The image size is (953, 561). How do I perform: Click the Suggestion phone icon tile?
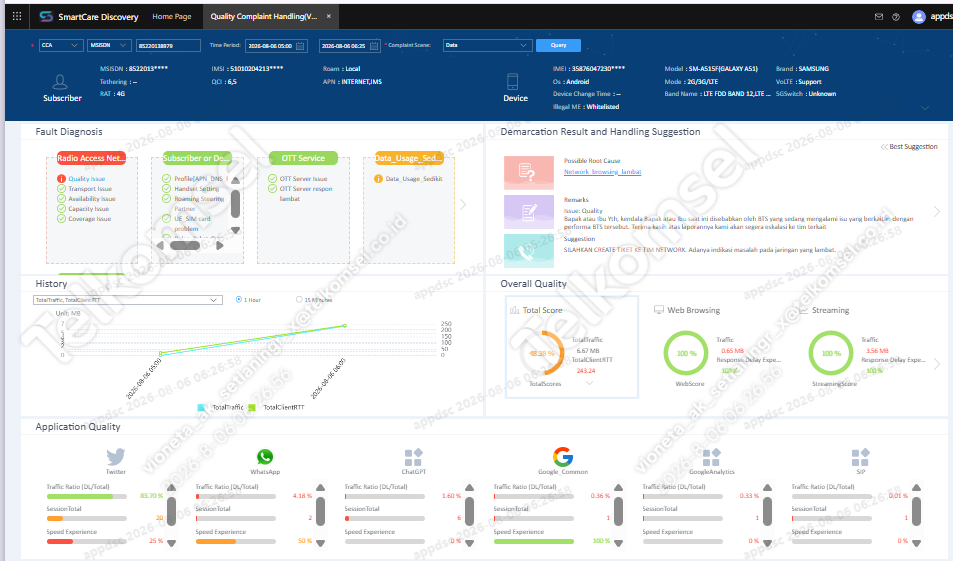pyautogui.click(x=529, y=250)
